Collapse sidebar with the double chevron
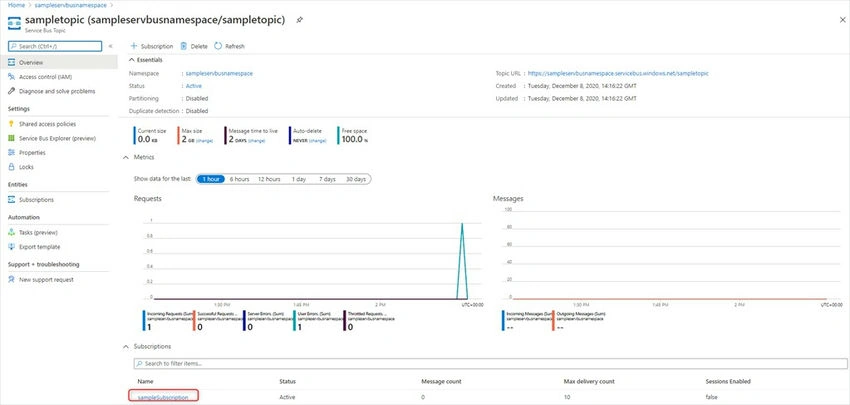The height and width of the screenshot is (405, 850). 111,47
